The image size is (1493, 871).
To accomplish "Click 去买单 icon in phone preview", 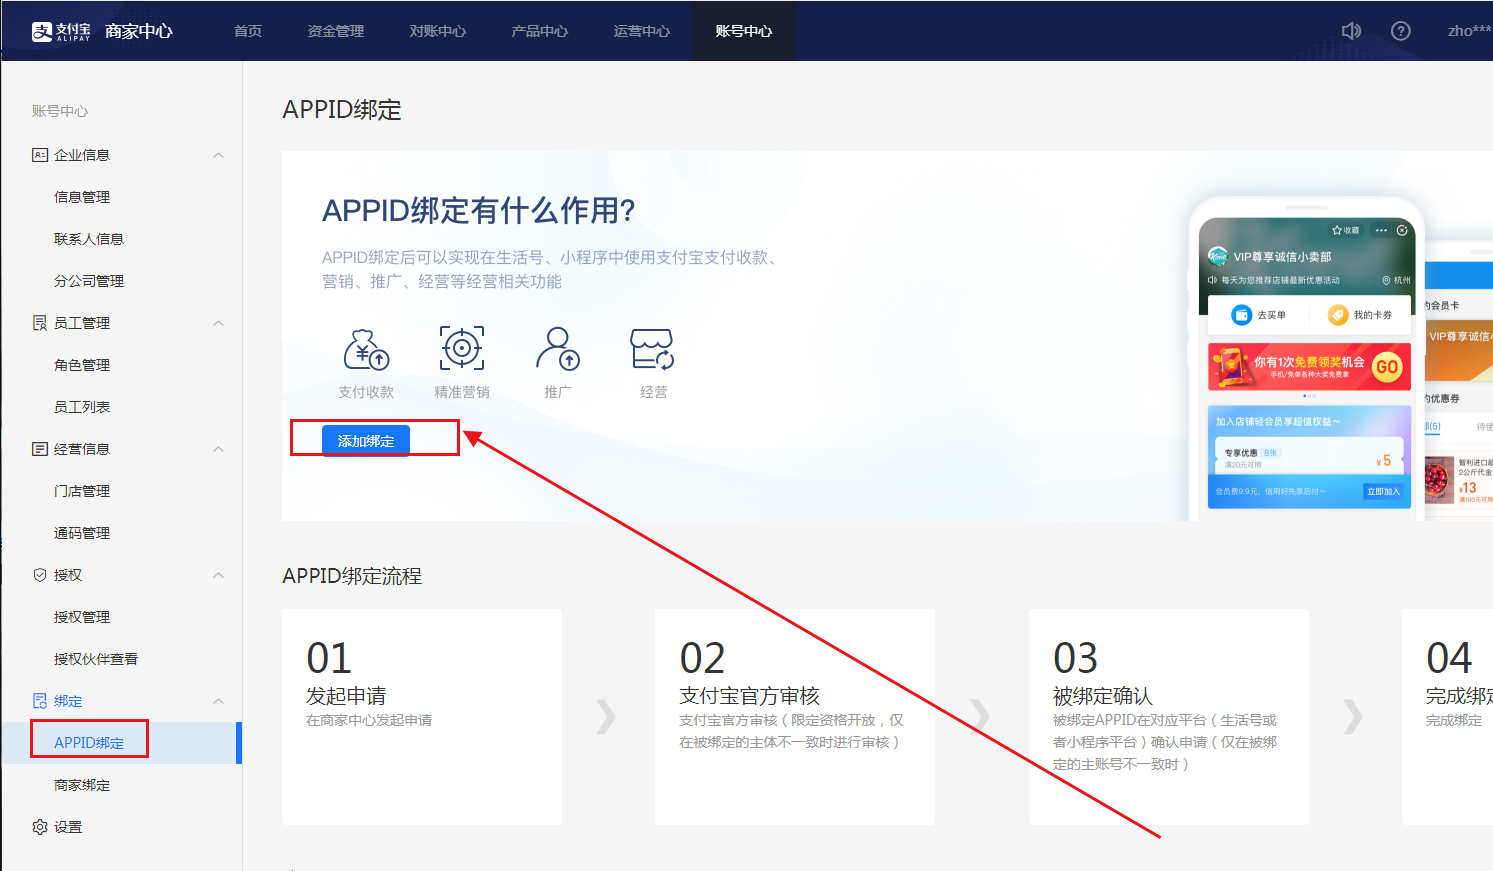I will click(x=1242, y=315).
